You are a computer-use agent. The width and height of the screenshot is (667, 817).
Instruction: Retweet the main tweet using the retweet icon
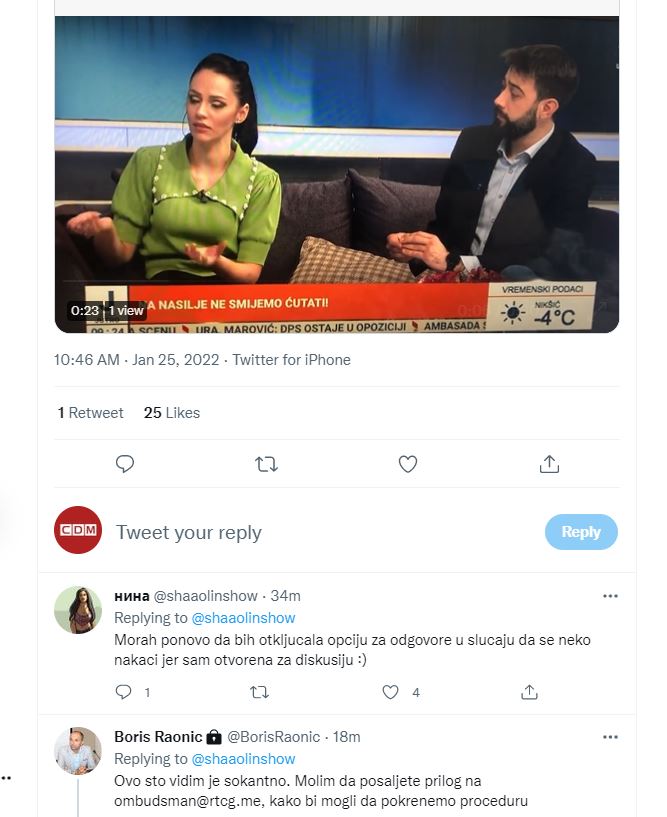(x=266, y=464)
